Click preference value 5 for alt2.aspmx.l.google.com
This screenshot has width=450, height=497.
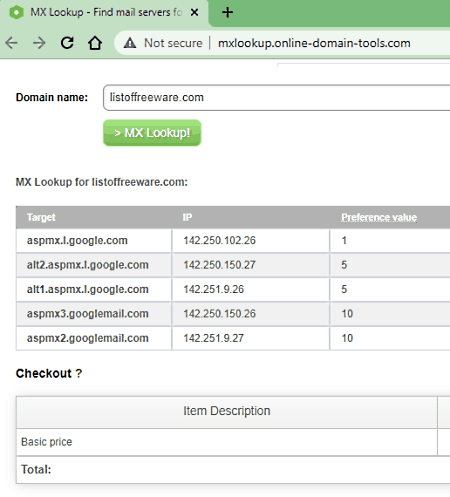(344, 265)
